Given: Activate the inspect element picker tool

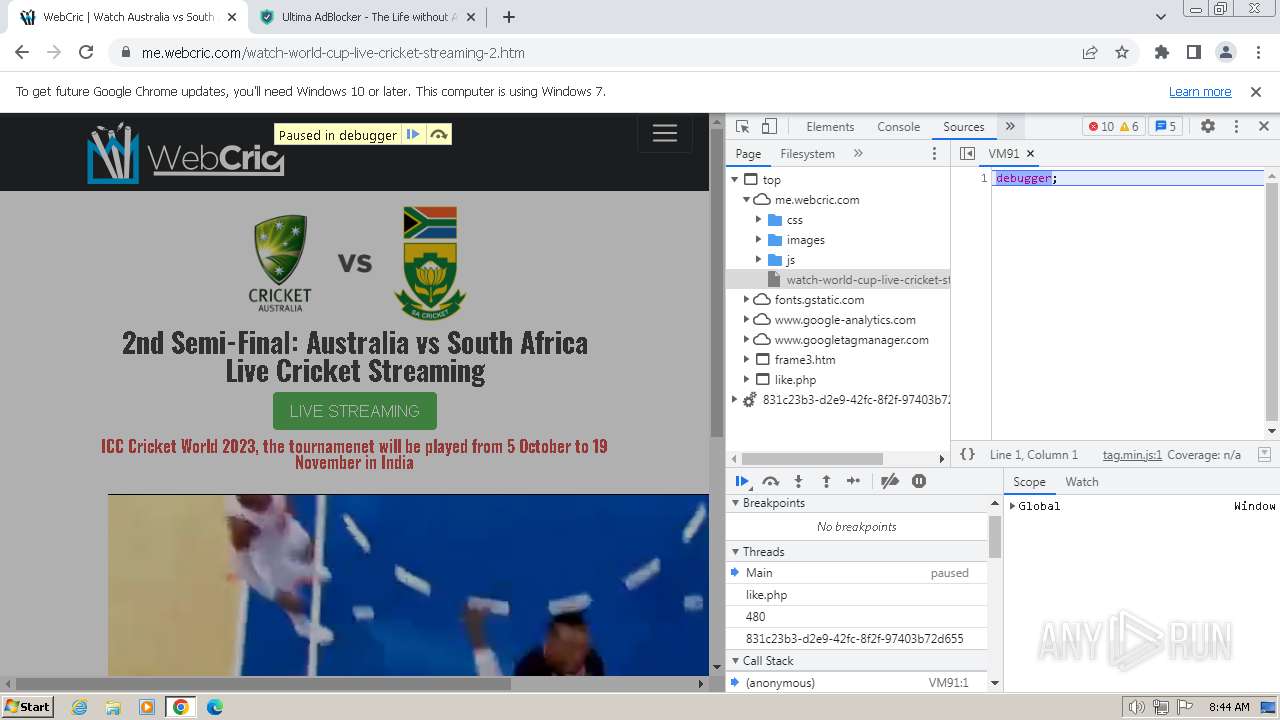Looking at the screenshot, I should click(x=742, y=127).
